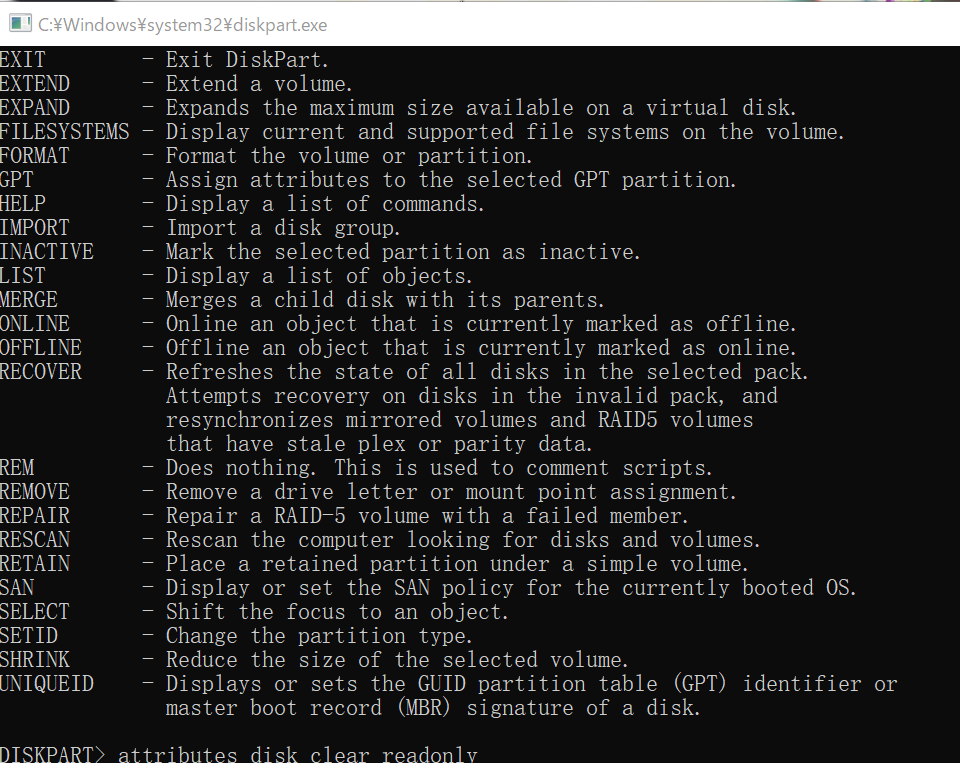Click the EXIT command in the list
The image size is (960, 763).
(x=23, y=60)
